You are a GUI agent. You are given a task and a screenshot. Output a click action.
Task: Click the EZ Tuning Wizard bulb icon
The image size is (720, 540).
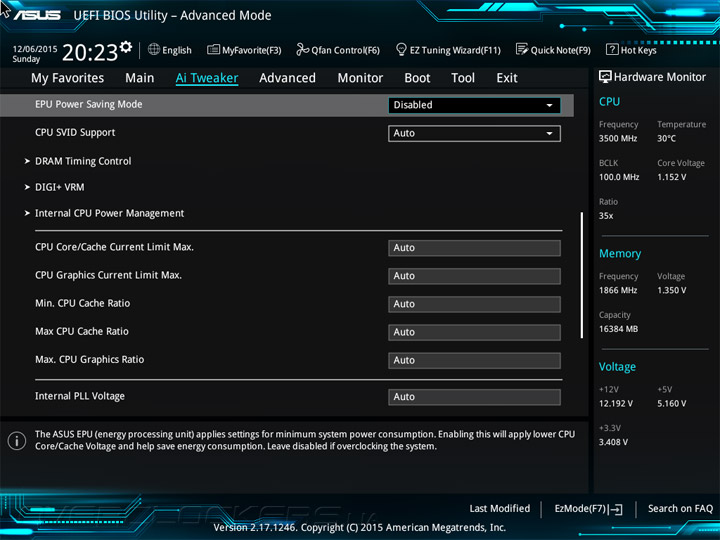point(401,49)
